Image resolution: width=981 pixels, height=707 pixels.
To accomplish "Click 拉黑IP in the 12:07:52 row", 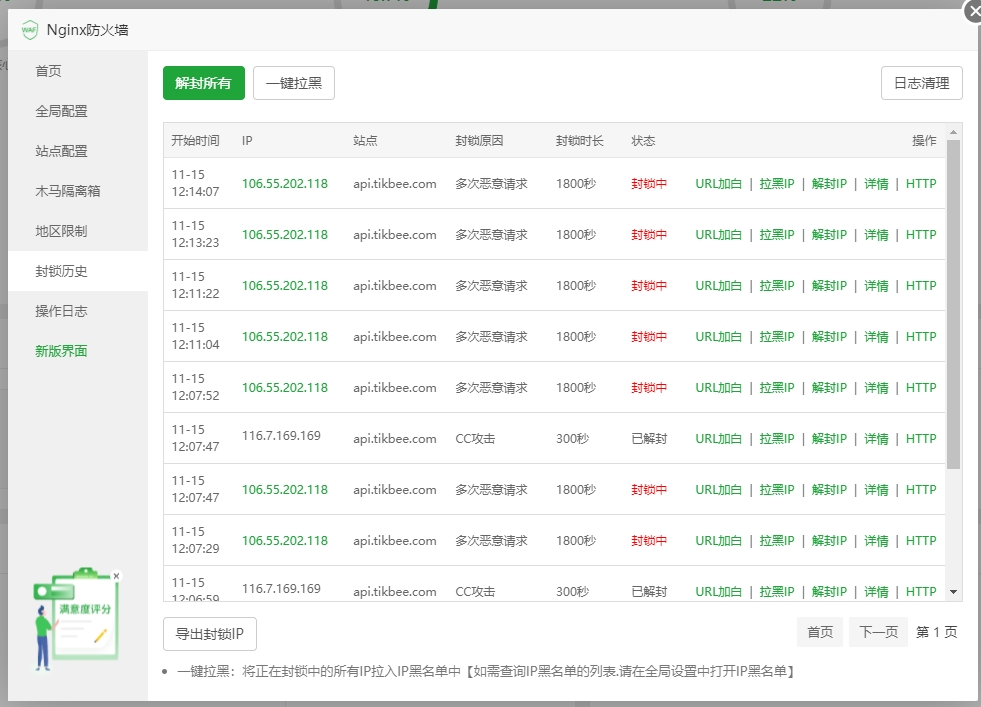I will coord(776,388).
